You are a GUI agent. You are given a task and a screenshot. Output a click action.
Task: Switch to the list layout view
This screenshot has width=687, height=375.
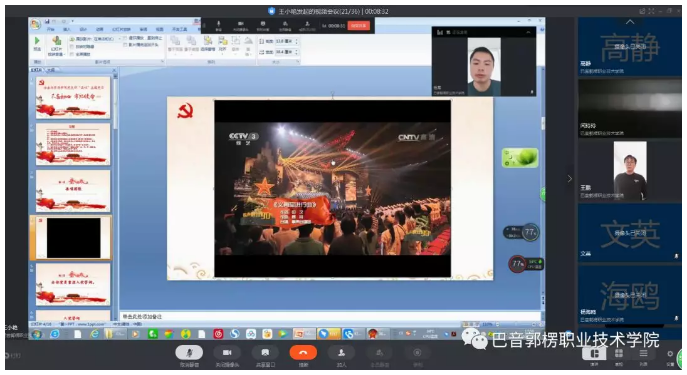[x=643, y=353]
